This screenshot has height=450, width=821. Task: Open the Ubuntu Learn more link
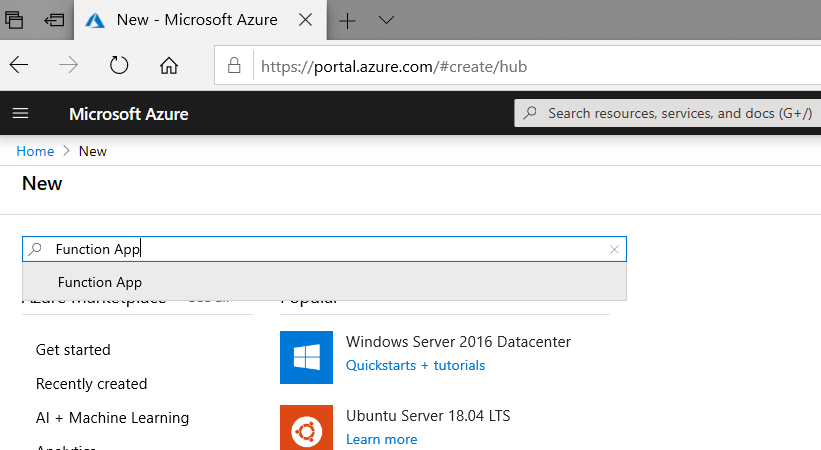point(381,439)
